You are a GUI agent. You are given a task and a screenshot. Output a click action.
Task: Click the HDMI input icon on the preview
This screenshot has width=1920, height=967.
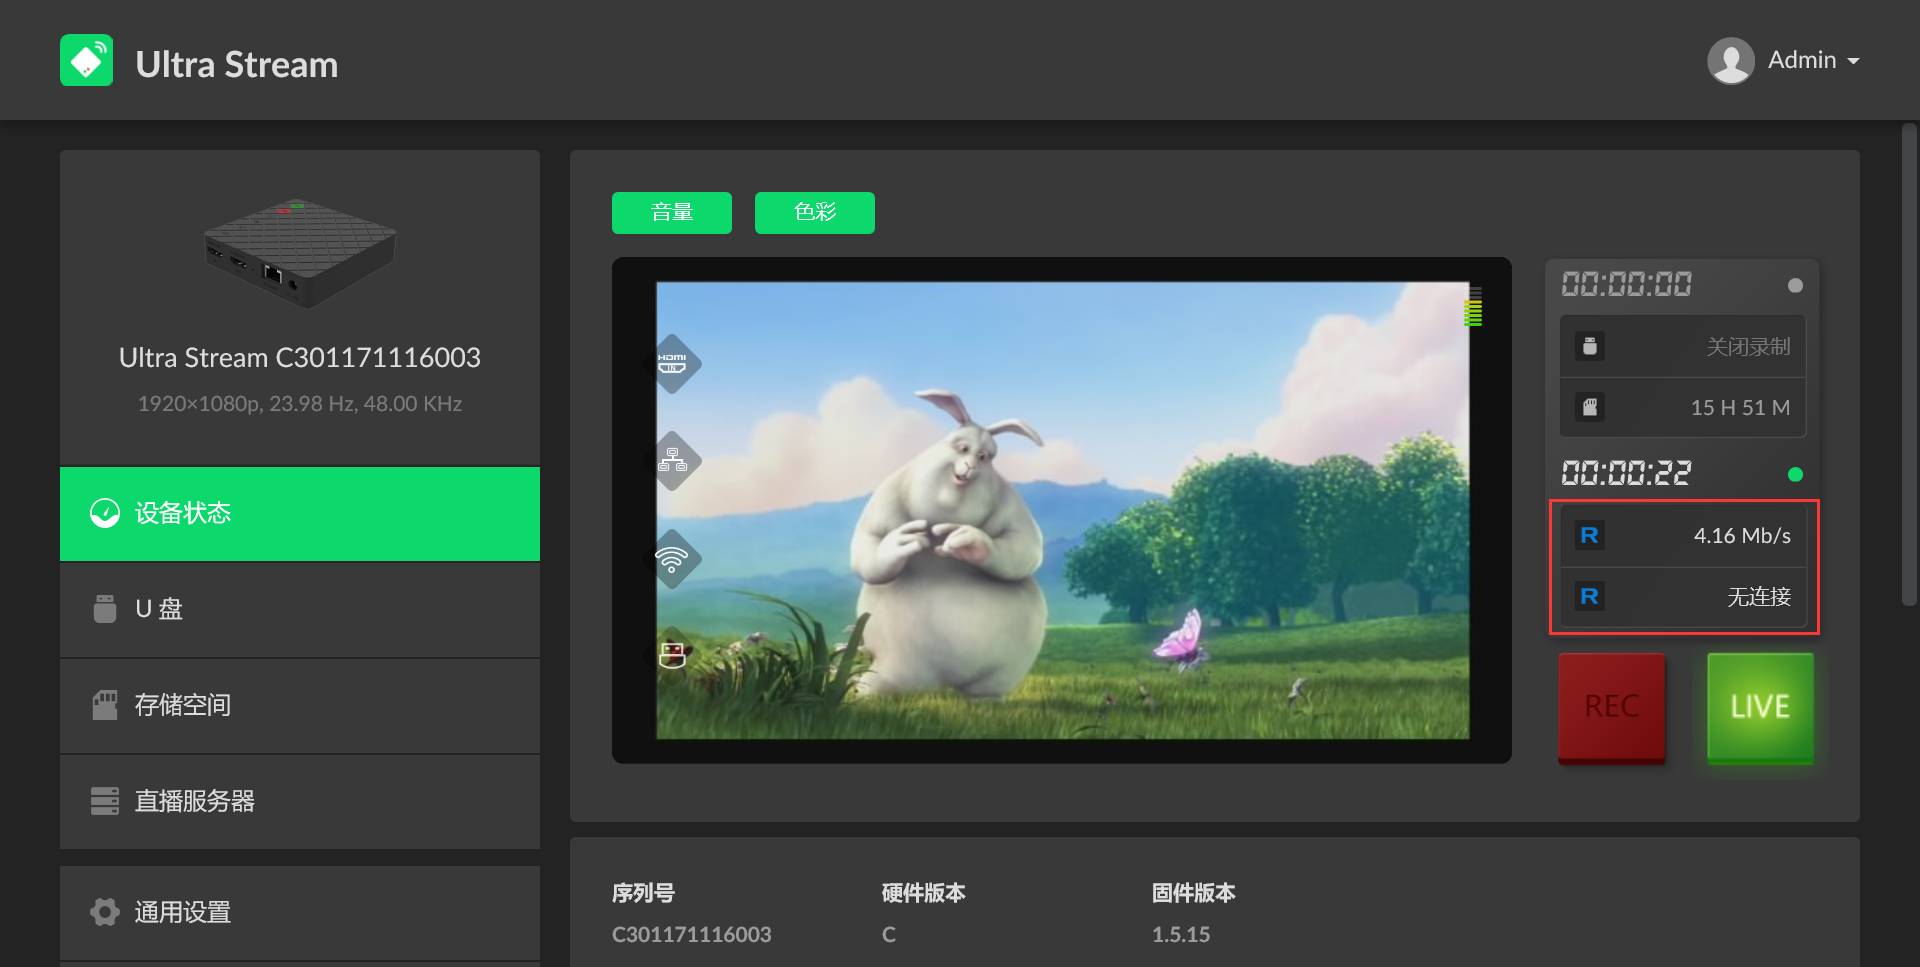coord(672,363)
